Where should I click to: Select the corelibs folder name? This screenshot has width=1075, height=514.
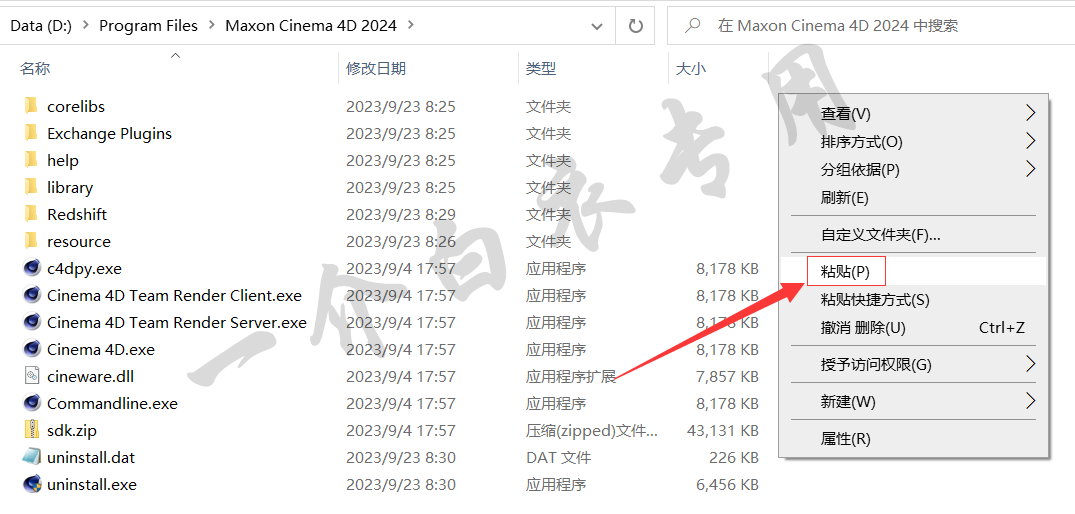point(76,106)
